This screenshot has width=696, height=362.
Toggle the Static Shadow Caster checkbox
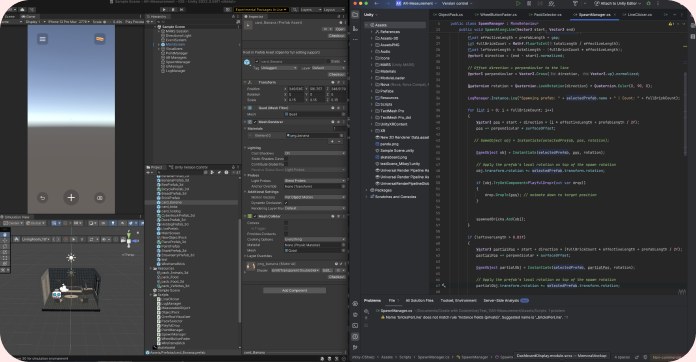(286, 159)
